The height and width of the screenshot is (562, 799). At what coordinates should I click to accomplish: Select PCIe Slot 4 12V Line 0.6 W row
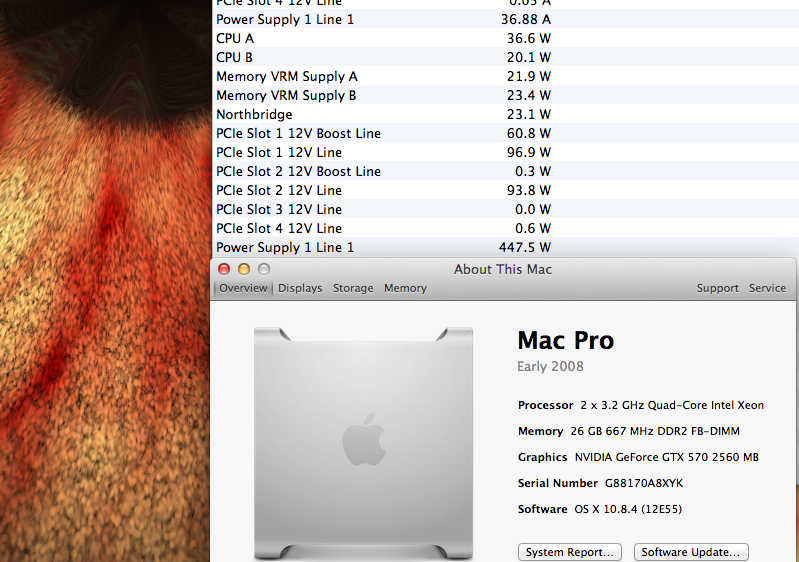[x=505, y=228]
